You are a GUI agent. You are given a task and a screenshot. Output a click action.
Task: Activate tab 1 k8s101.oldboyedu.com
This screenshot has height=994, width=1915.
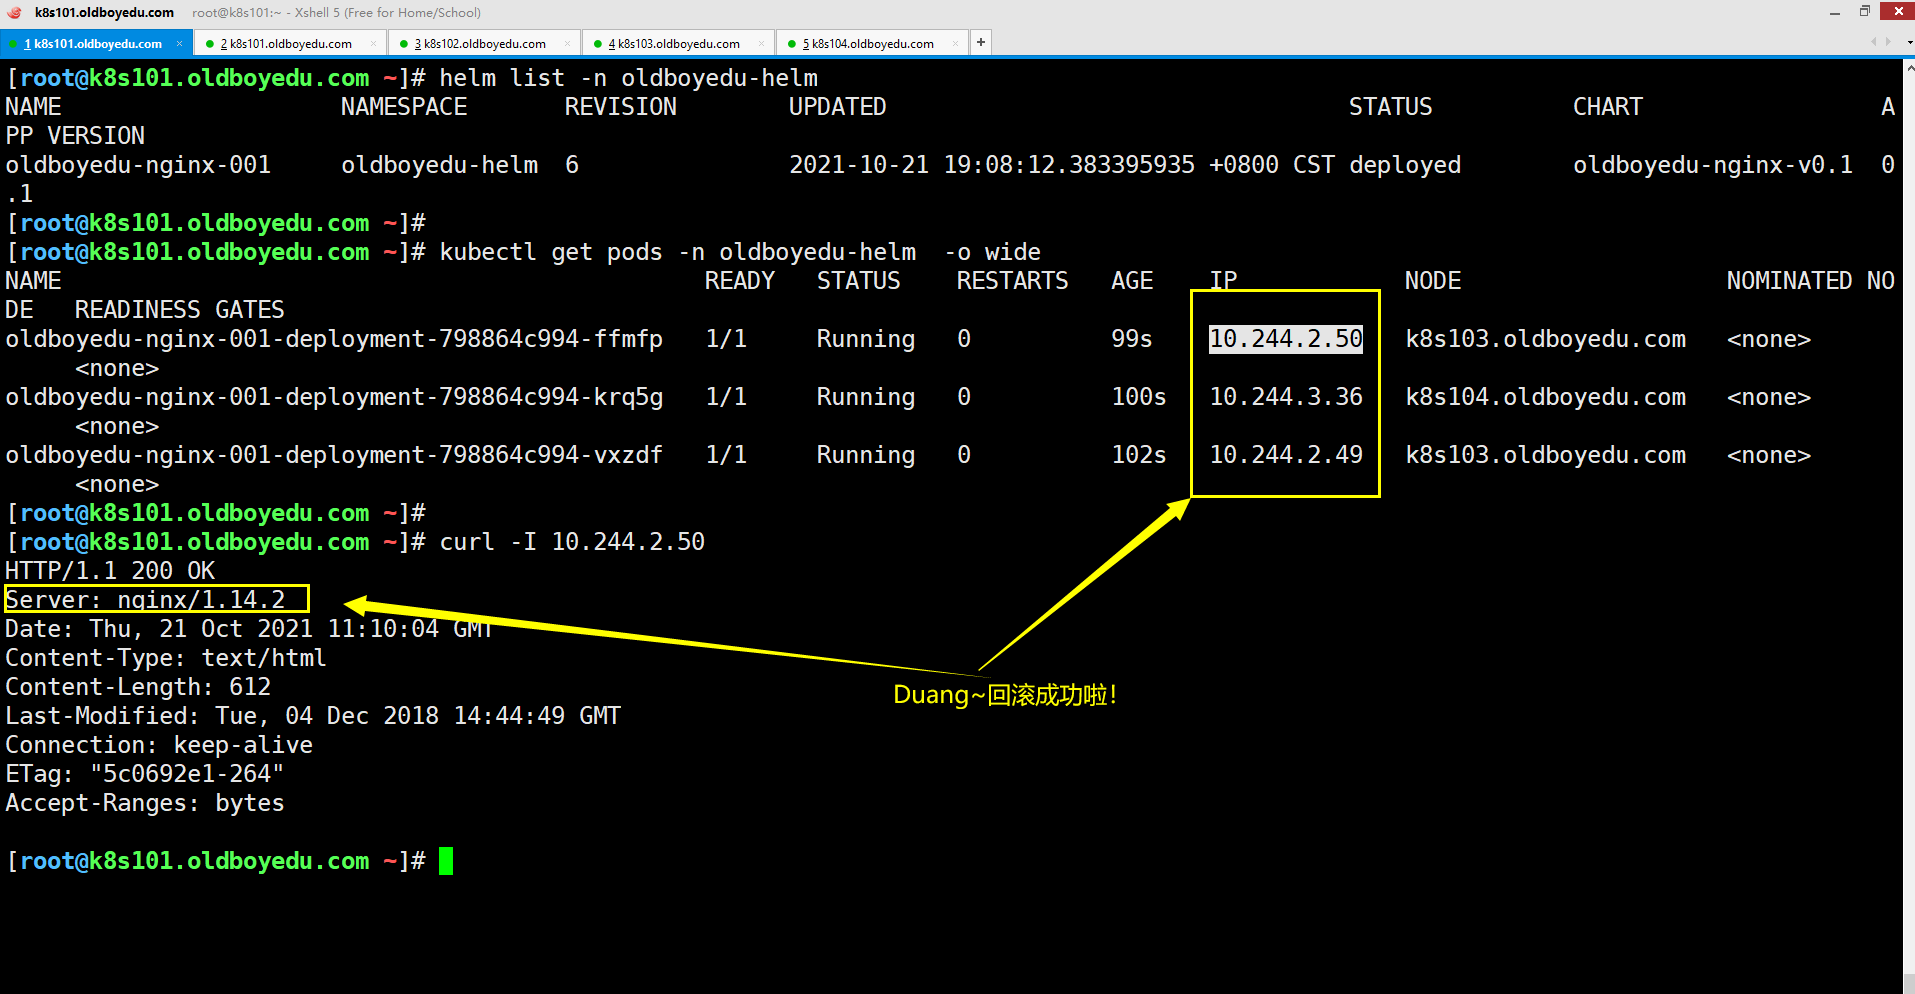(x=97, y=44)
